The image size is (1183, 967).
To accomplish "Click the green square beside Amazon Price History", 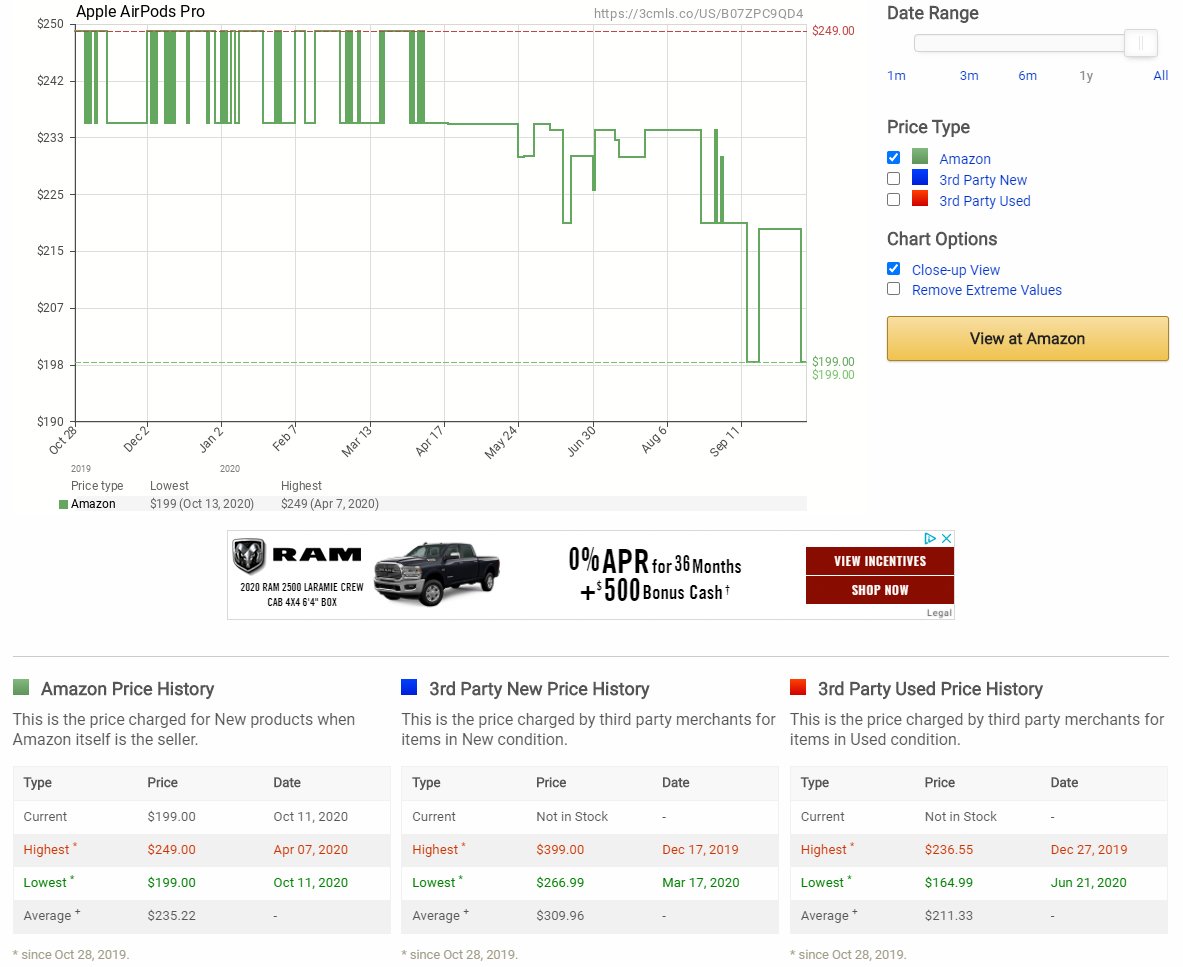I will tap(21, 687).
